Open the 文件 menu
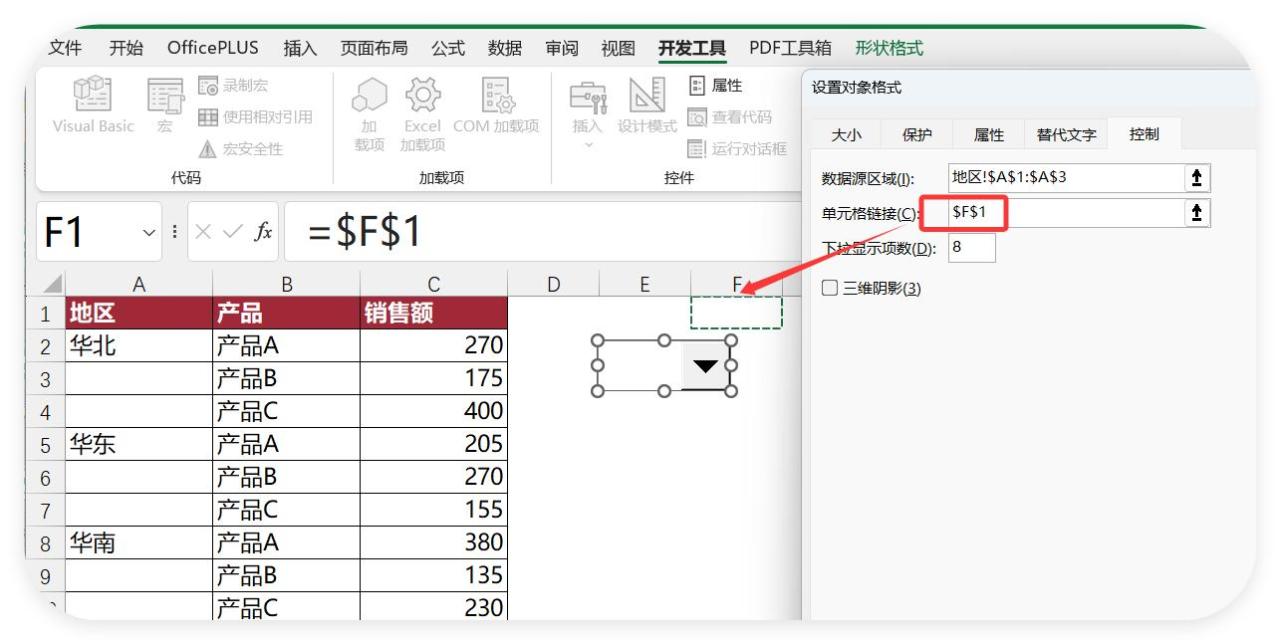Viewport: 1280px width, 644px height. [x=65, y=47]
